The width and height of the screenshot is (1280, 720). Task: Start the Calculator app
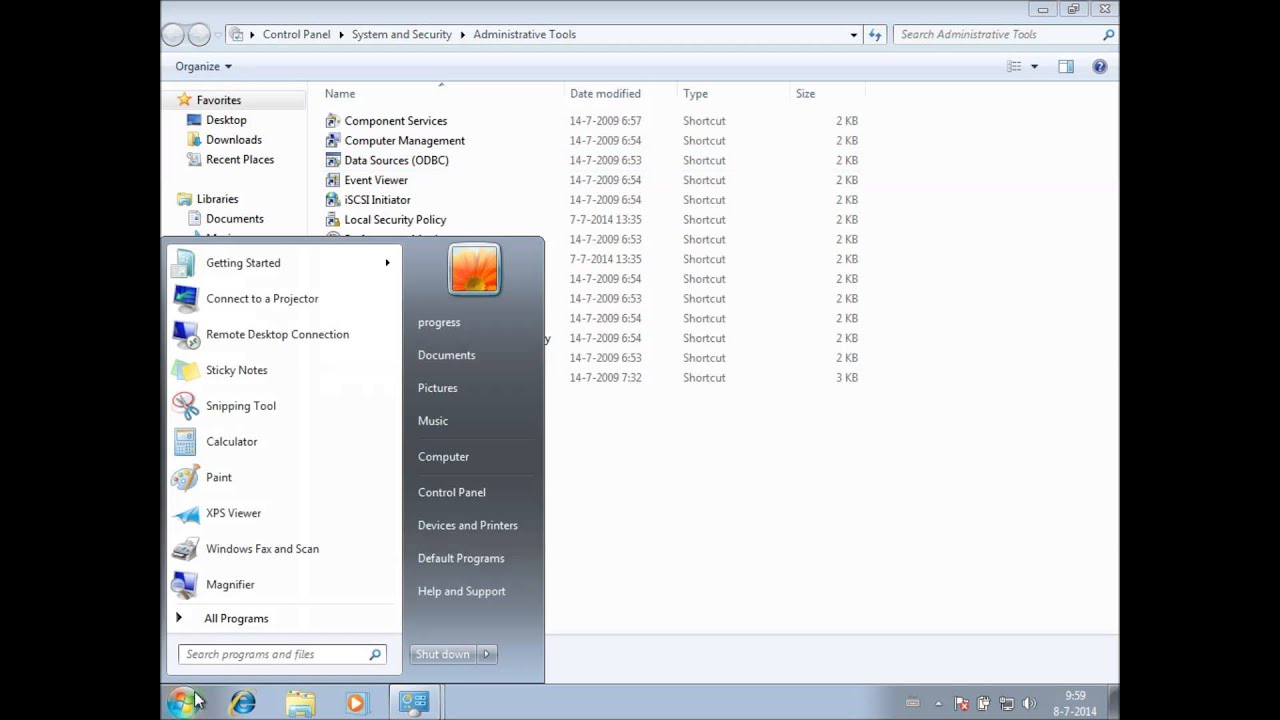284,442
